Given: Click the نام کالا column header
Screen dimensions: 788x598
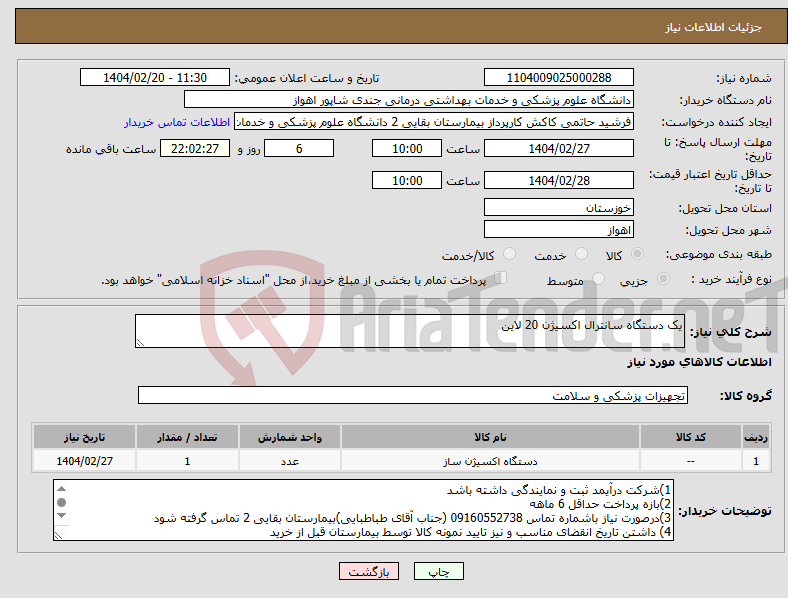Looking at the screenshot, I should [x=490, y=437].
